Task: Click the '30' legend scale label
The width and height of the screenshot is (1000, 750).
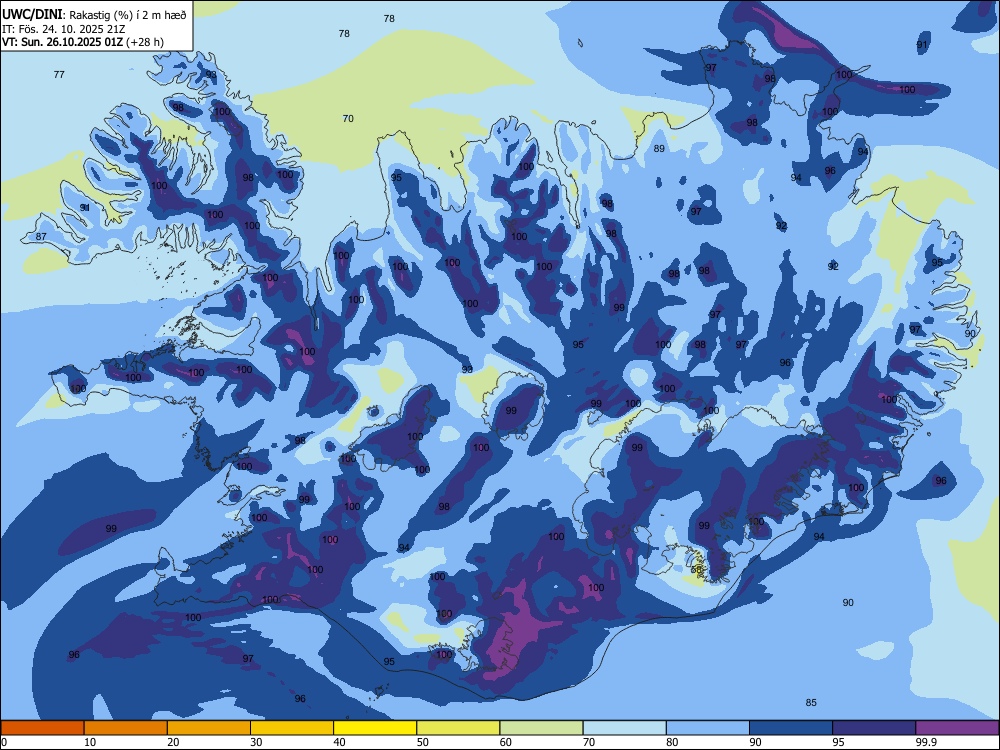Action: (256, 742)
